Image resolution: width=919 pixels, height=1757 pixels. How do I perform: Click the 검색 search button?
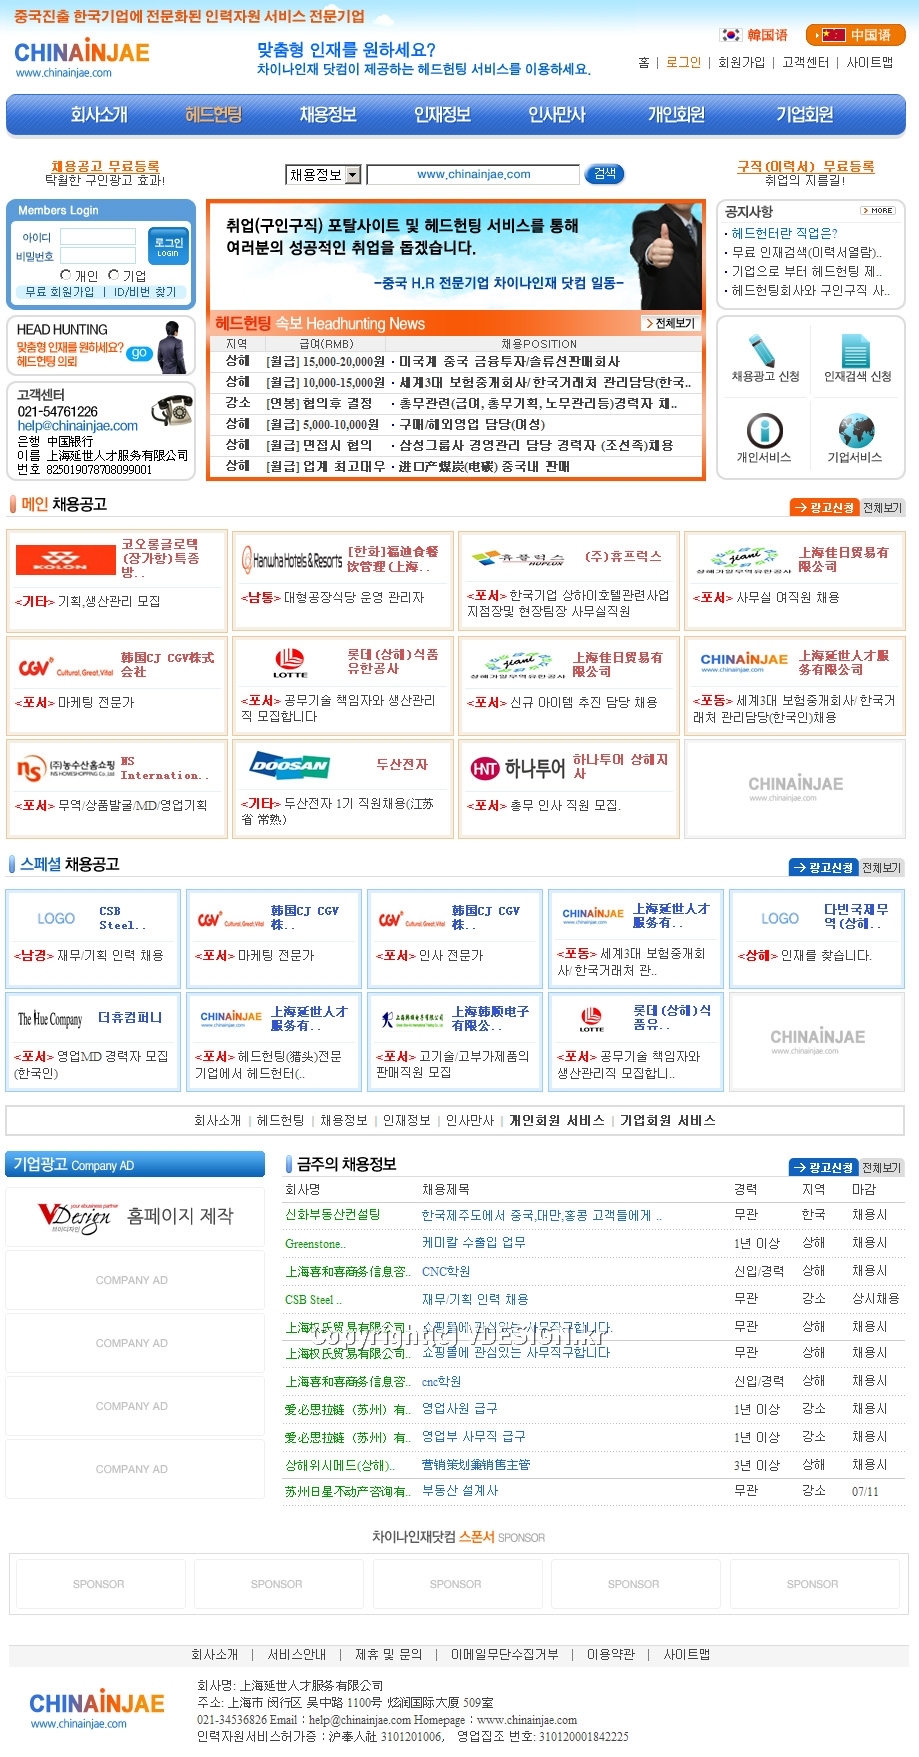click(605, 174)
